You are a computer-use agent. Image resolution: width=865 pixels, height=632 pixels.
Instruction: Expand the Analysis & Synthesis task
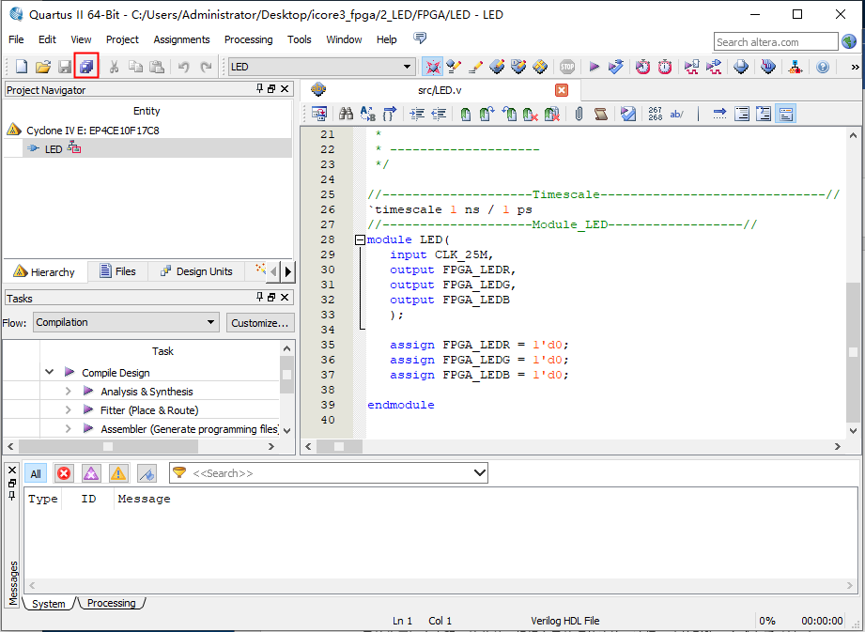click(x=68, y=392)
